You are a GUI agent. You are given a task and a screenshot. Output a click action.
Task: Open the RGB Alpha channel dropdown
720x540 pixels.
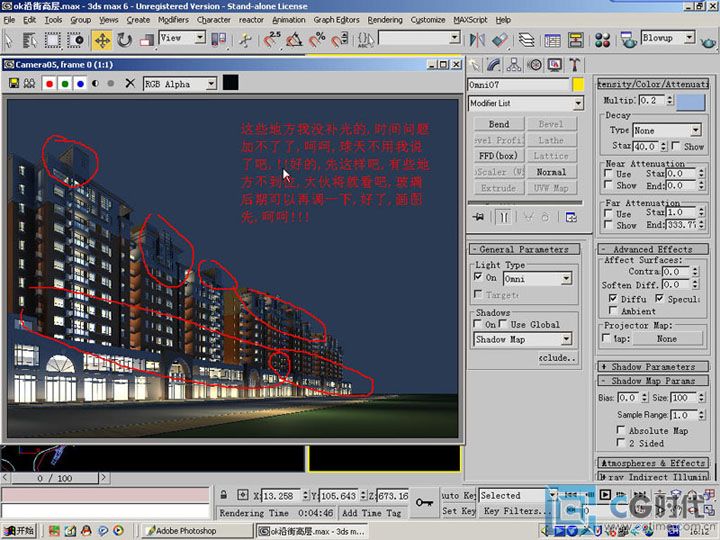click(211, 84)
